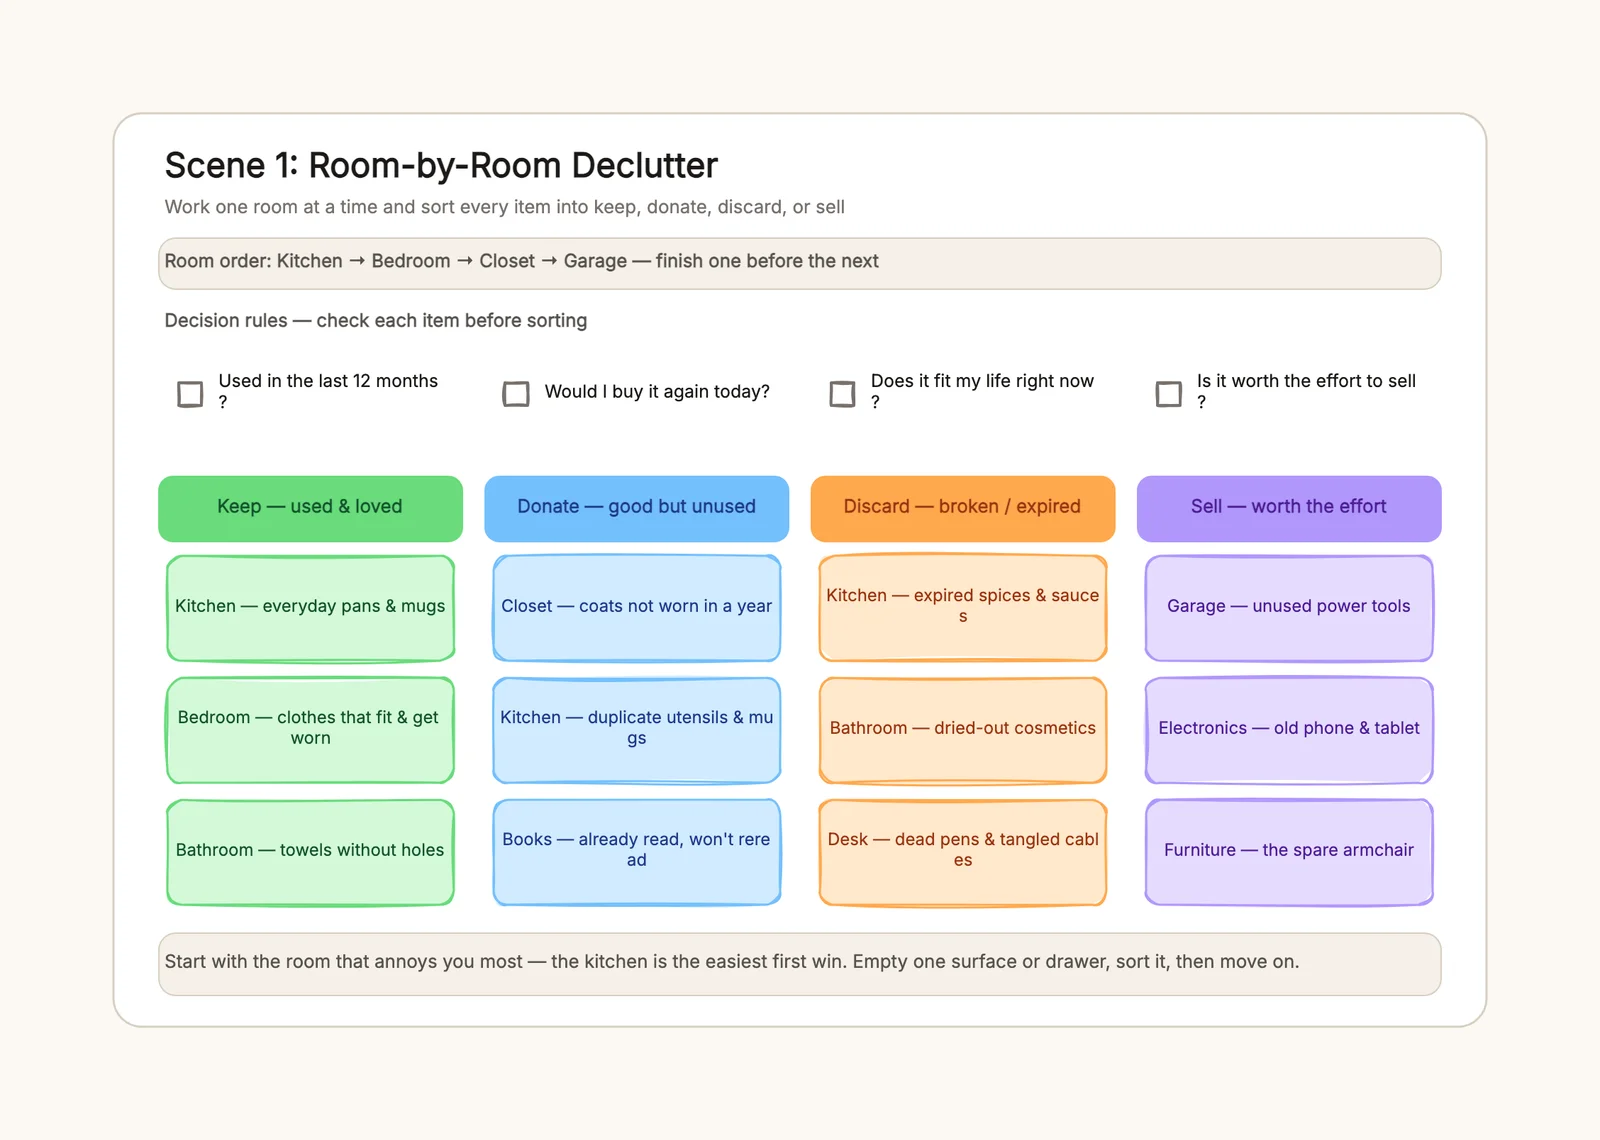
Task: Click 'Kitchen — duplicate utensils & mugs' card
Action: (636, 730)
